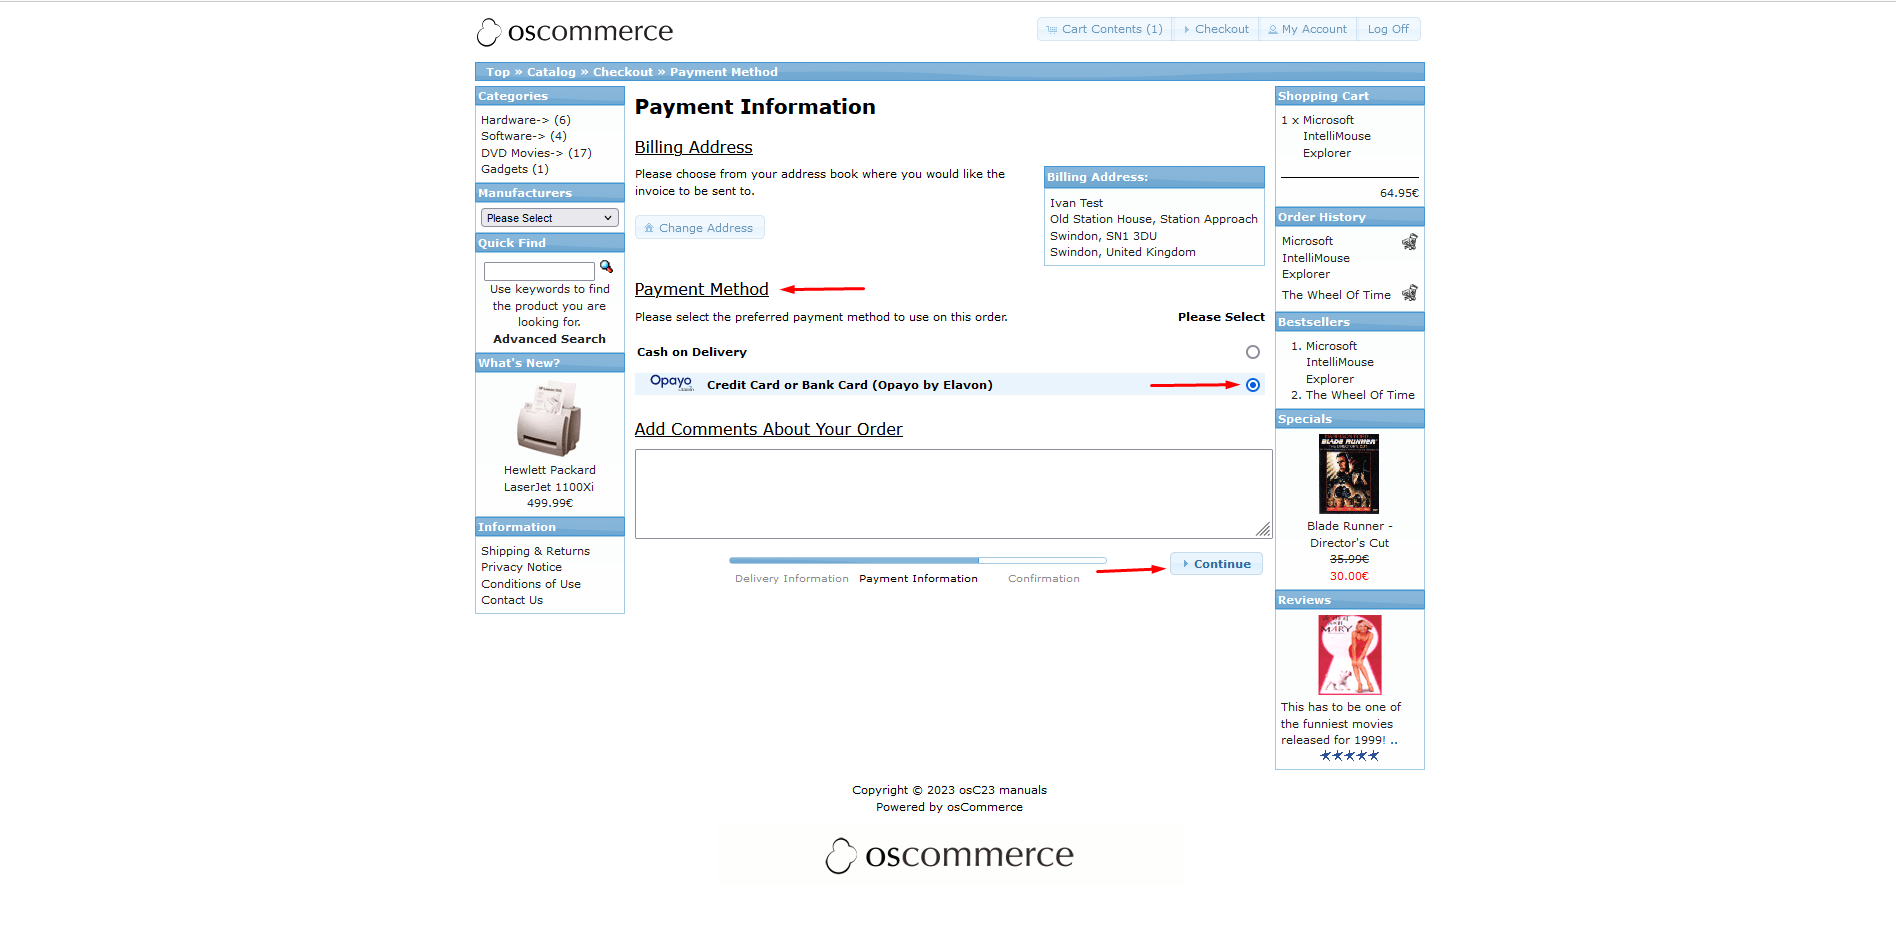Image resolution: width=1896 pixels, height=935 pixels.
Task: Open the Manufacturers Please Select dropdown
Action: (550, 218)
